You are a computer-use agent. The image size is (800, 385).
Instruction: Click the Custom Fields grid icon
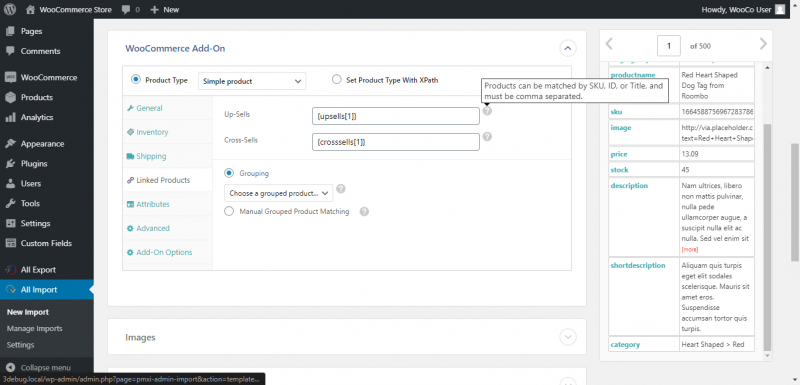tap(10, 243)
